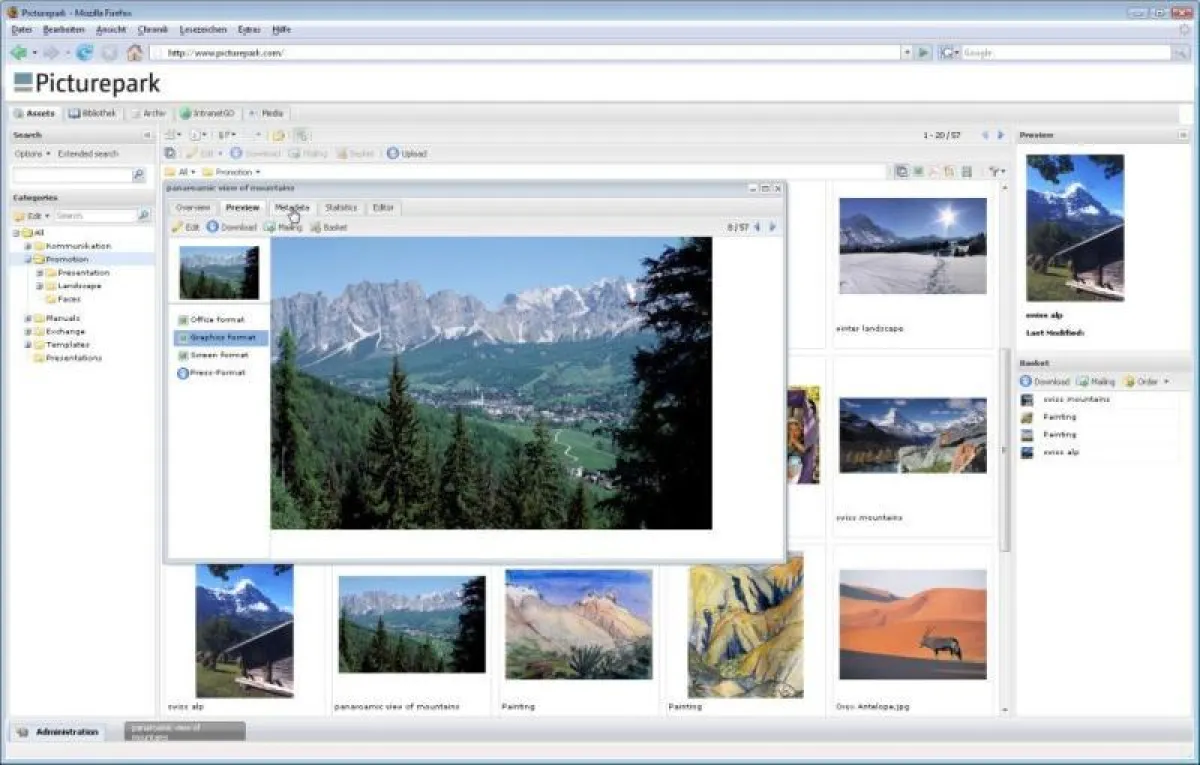Select the swiss alp thumbnail in the Basket
The width and height of the screenshot is (1200, 765).
pyautogui.click(x=1025, y=452)
